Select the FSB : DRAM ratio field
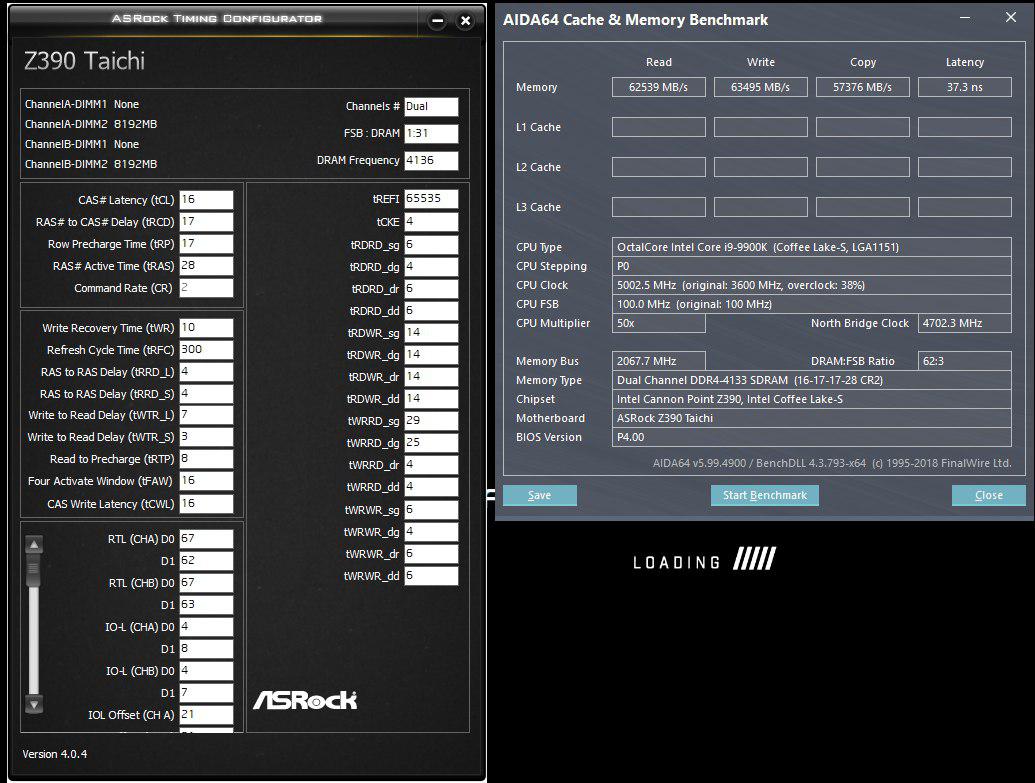Image resolution: width=1035 pixels, height=783 pixels. pos(431,133)
